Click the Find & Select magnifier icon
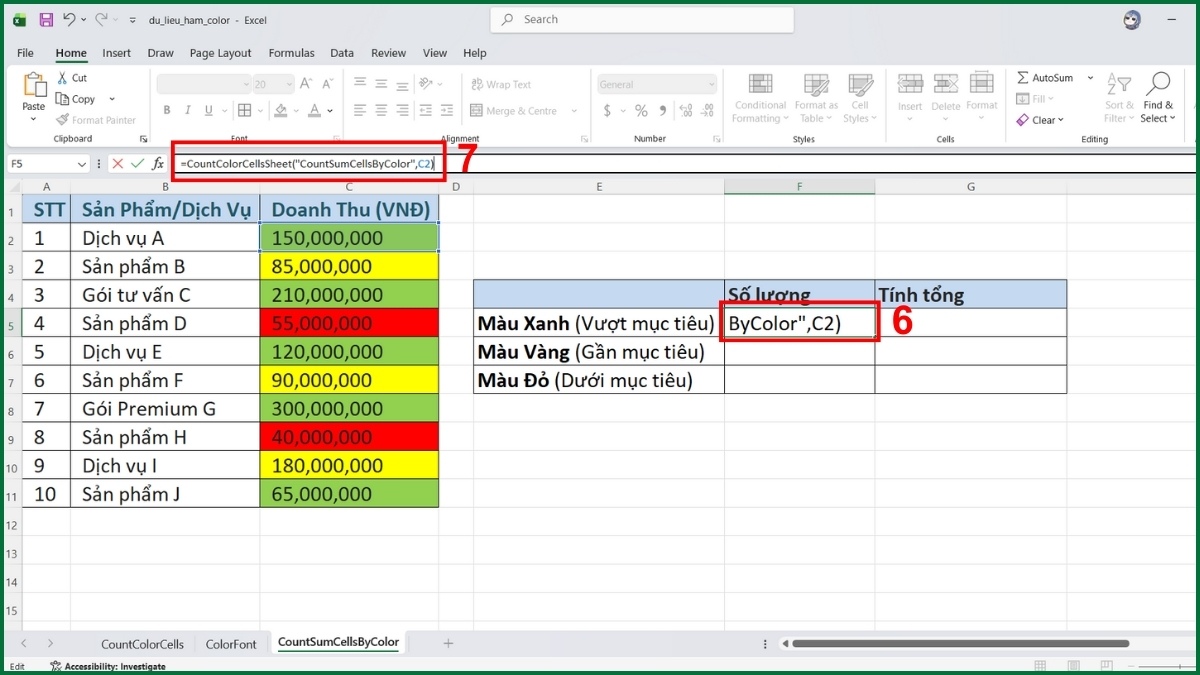1200x675 pixels. [x=1158, y=98]
